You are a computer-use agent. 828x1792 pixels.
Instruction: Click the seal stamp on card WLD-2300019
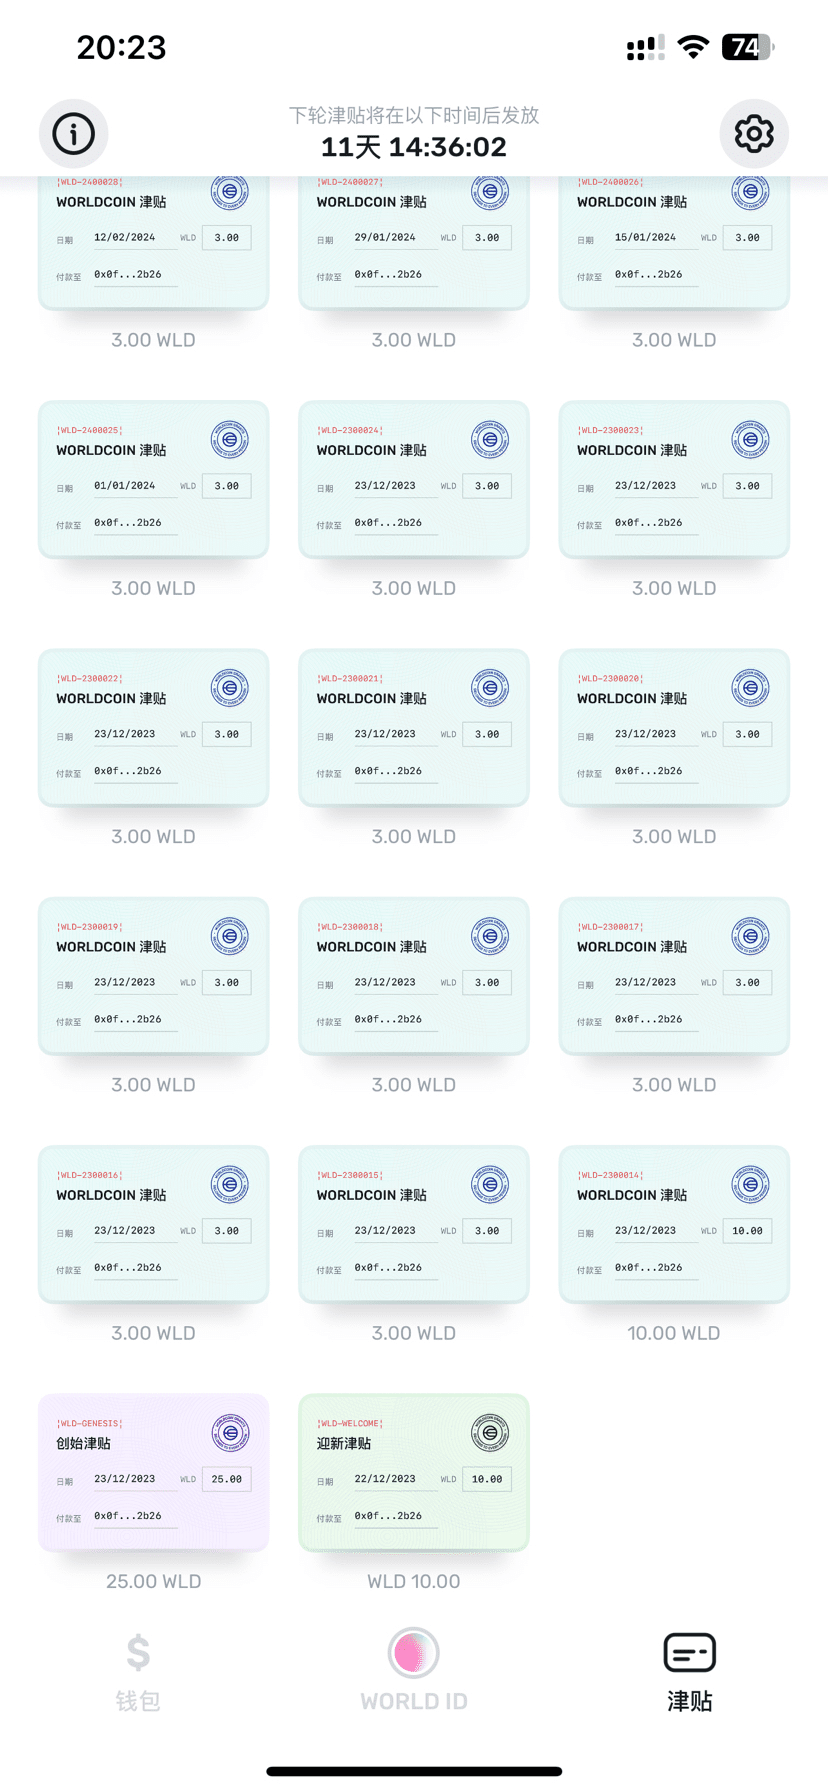[x=230, y=936]
